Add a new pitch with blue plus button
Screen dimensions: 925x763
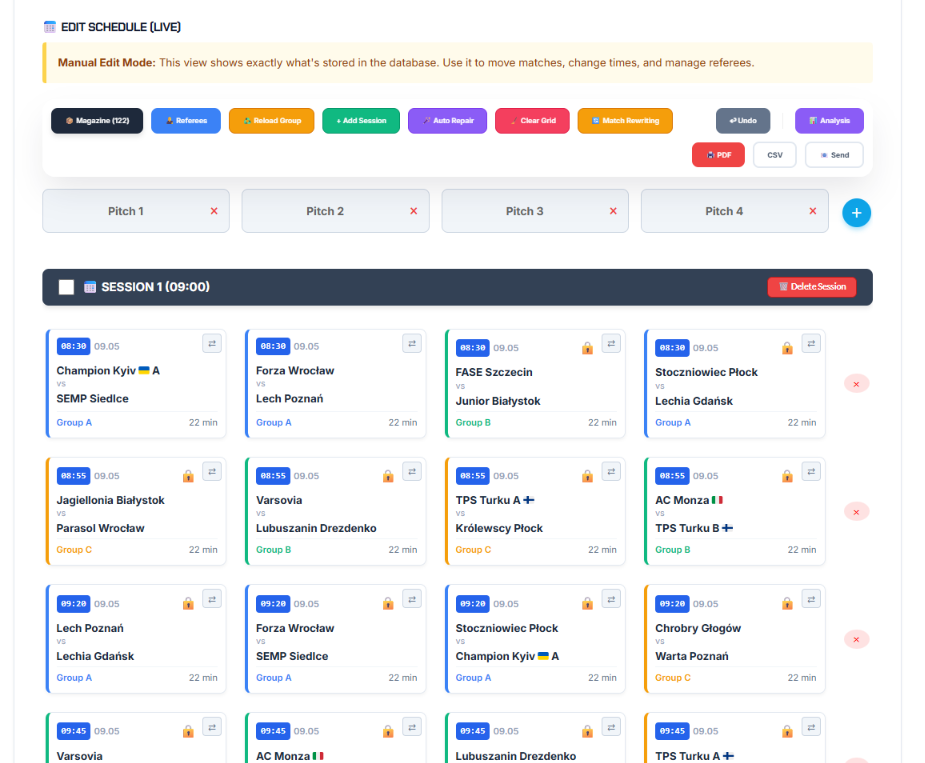pos(856,213)
